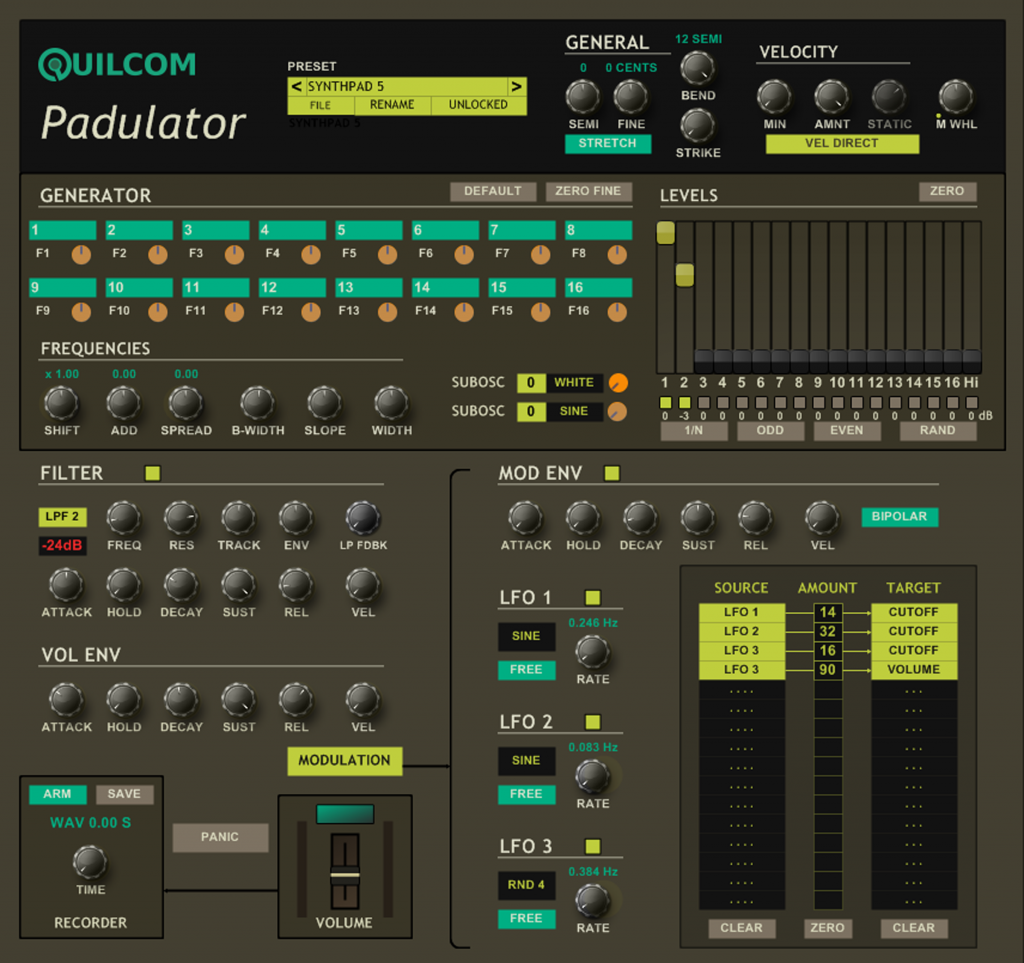Toggle the LFO 2 enable square
The image size is (1024, 963).
pyautogui.click(x=593, y=722)
